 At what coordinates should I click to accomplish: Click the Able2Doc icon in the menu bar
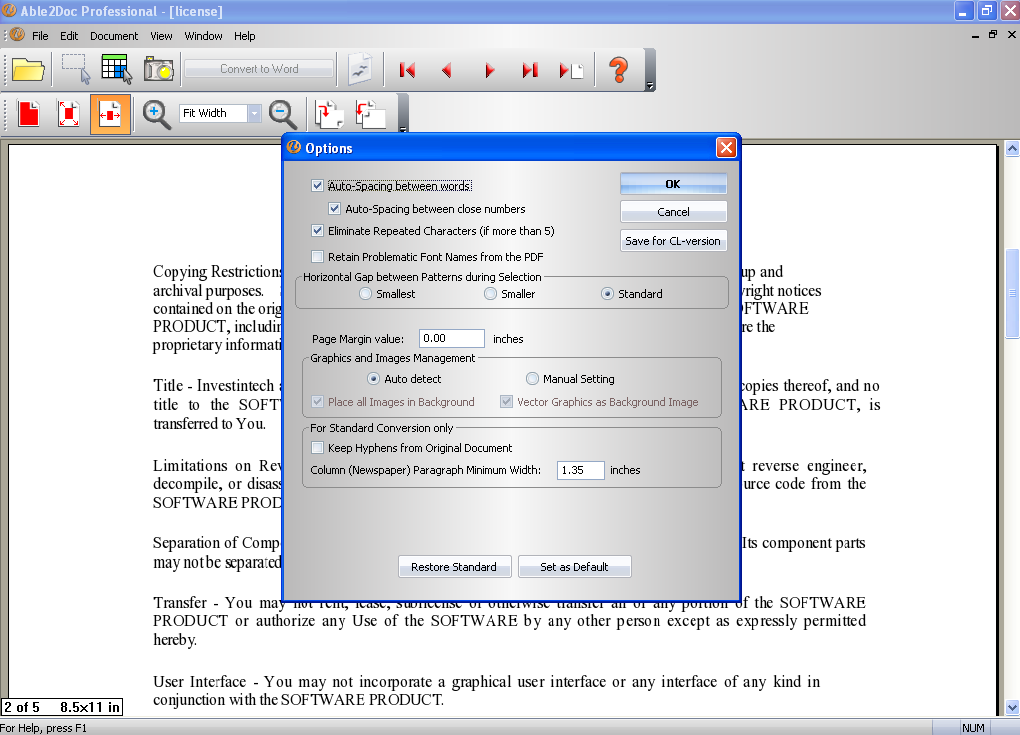pos(18,35)
